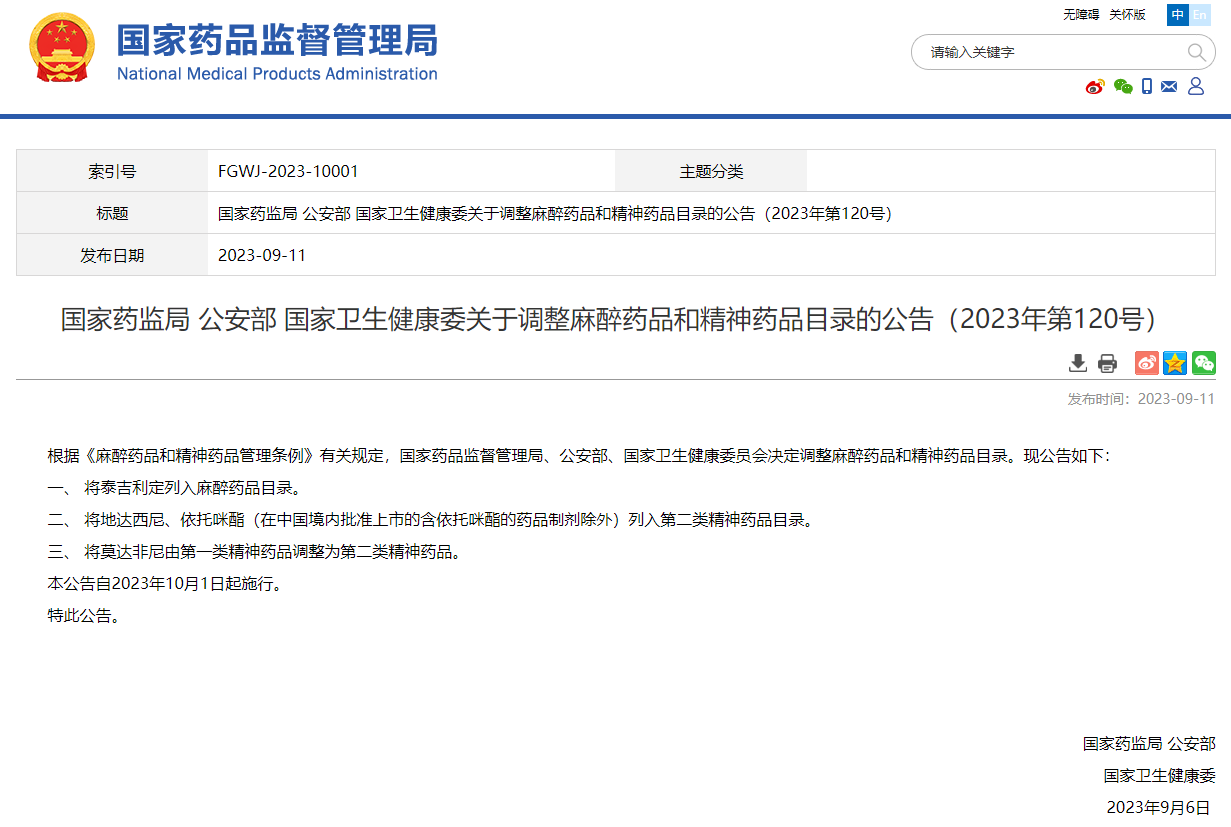1231x827 pixels.
Task: Click the 主题分类 table header cell
Action: pos(713,170)
